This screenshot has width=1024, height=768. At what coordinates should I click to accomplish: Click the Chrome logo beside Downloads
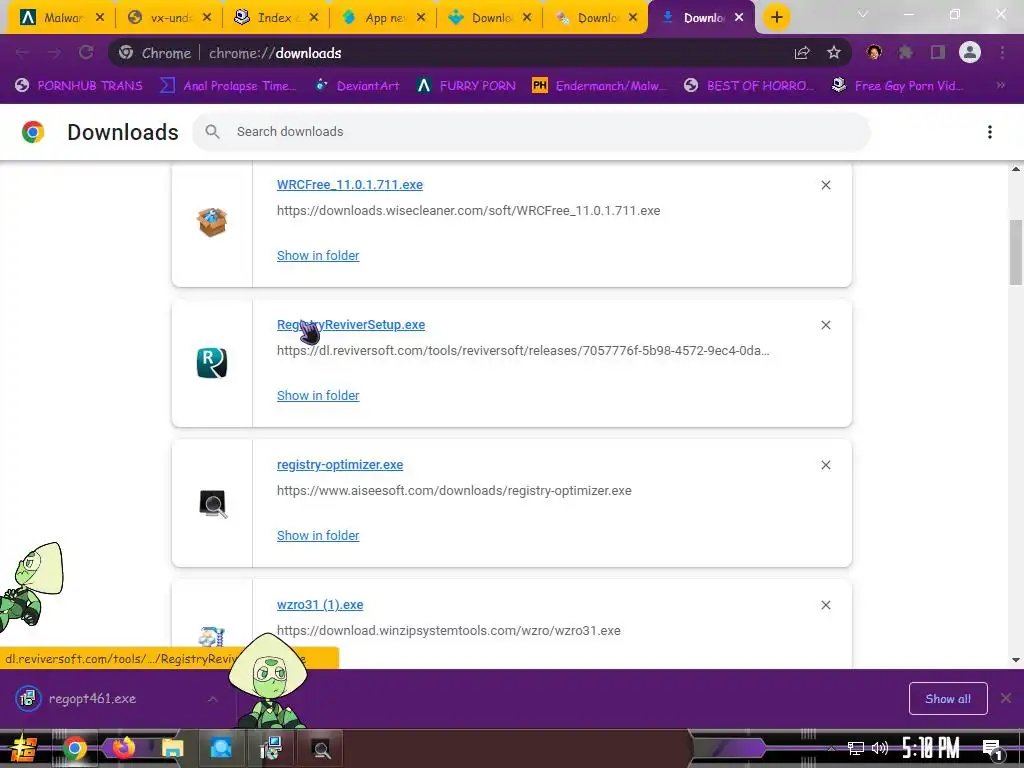point(33,132)
